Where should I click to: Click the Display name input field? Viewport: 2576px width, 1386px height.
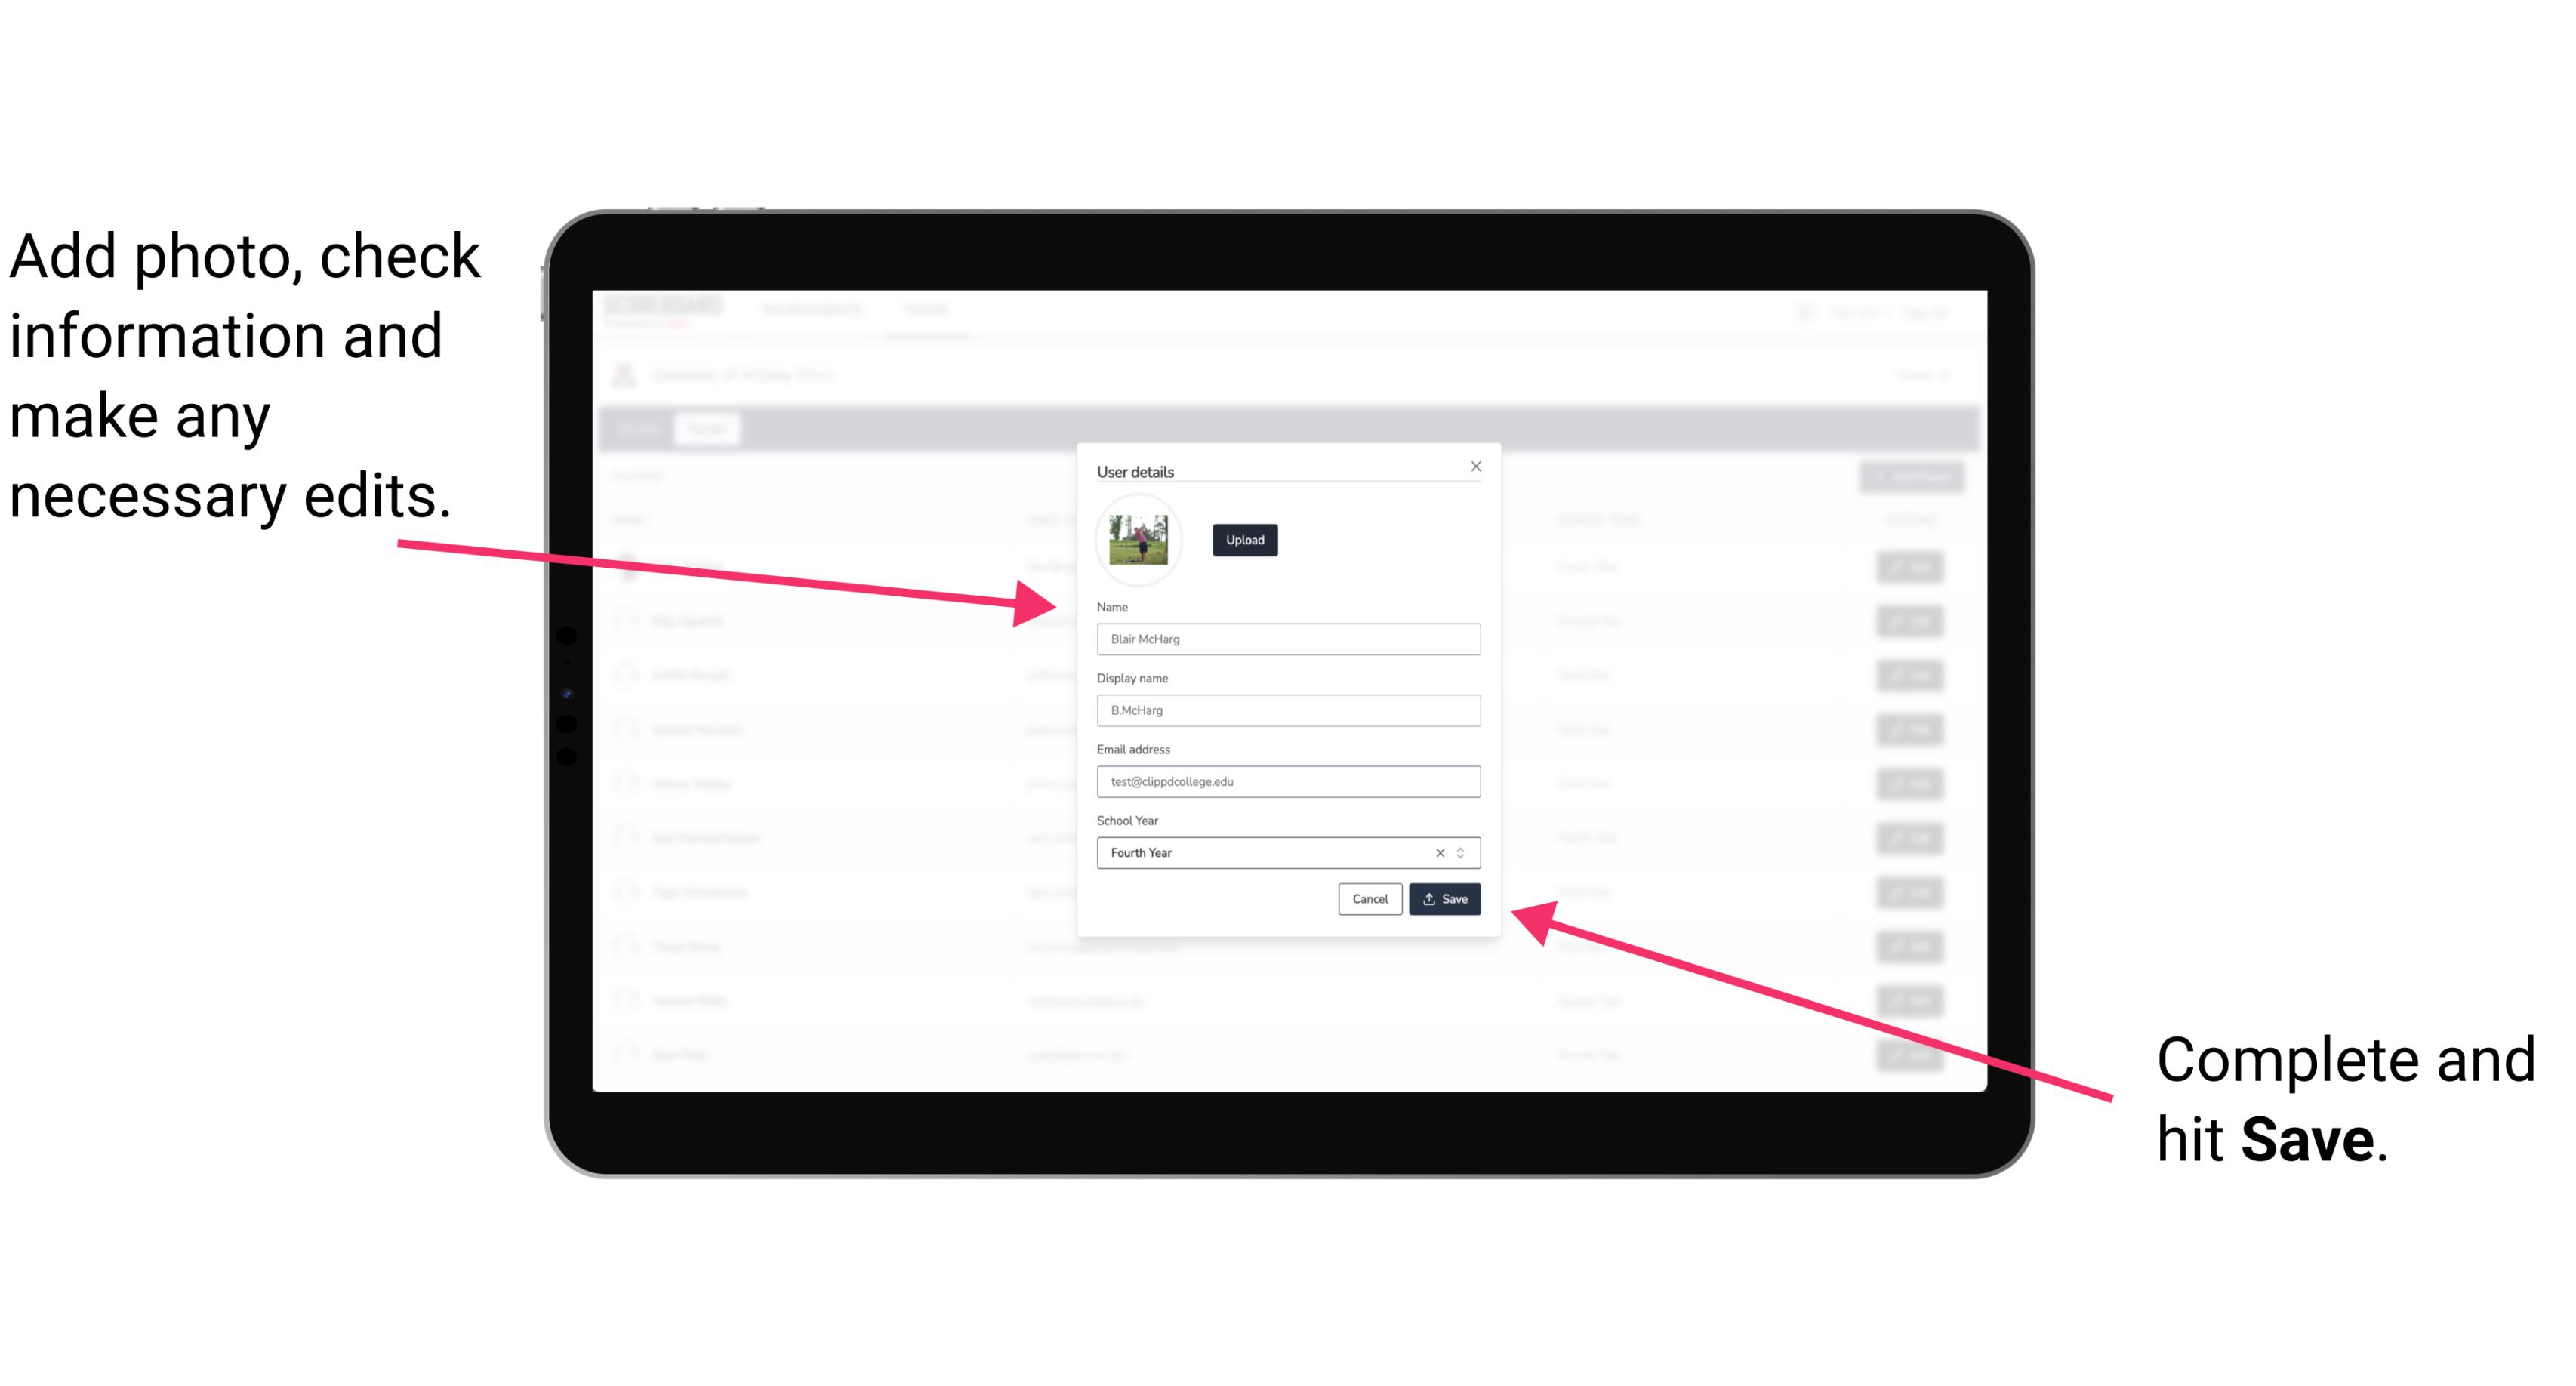click(x=1289, y=710)
